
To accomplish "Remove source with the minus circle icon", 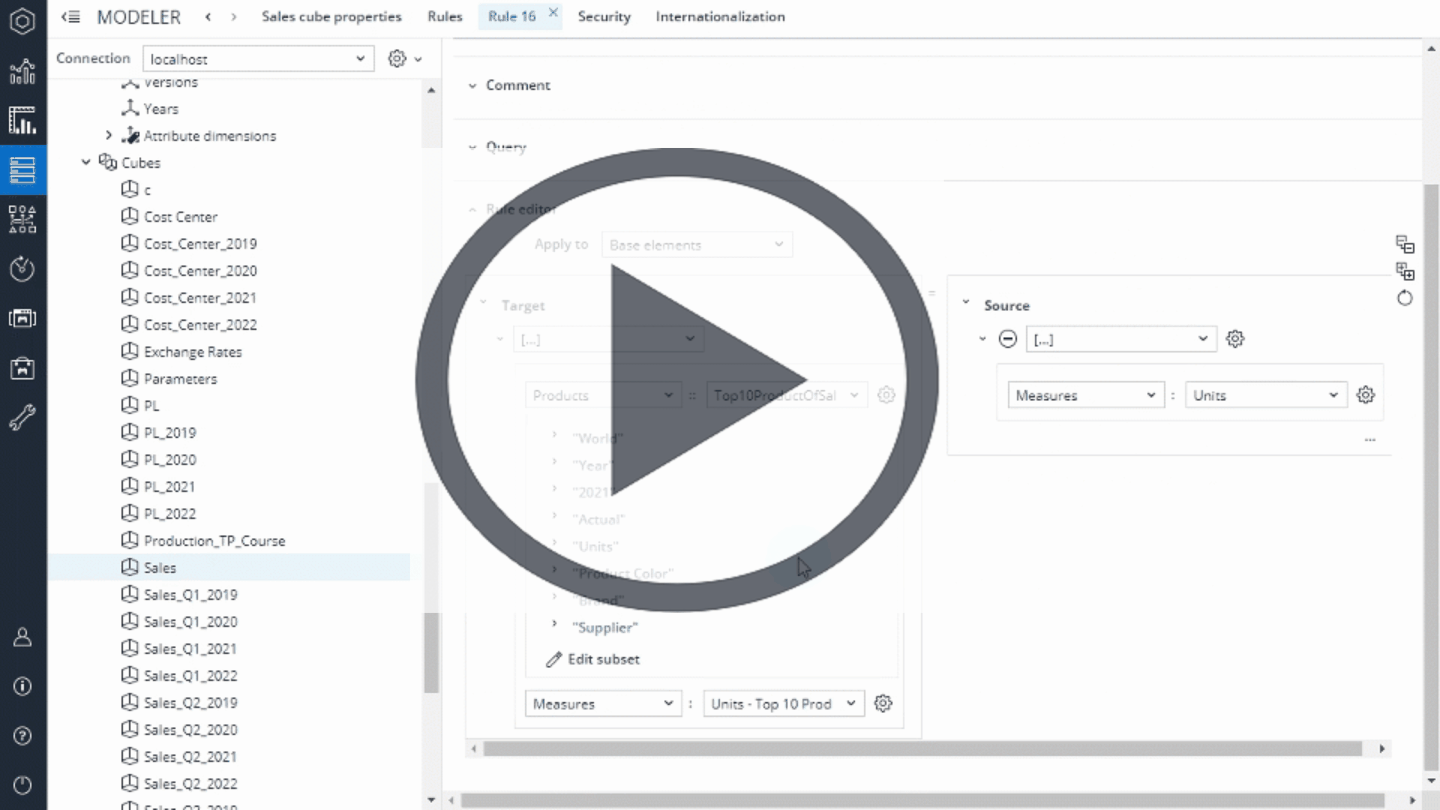I will click(1008, 339).
